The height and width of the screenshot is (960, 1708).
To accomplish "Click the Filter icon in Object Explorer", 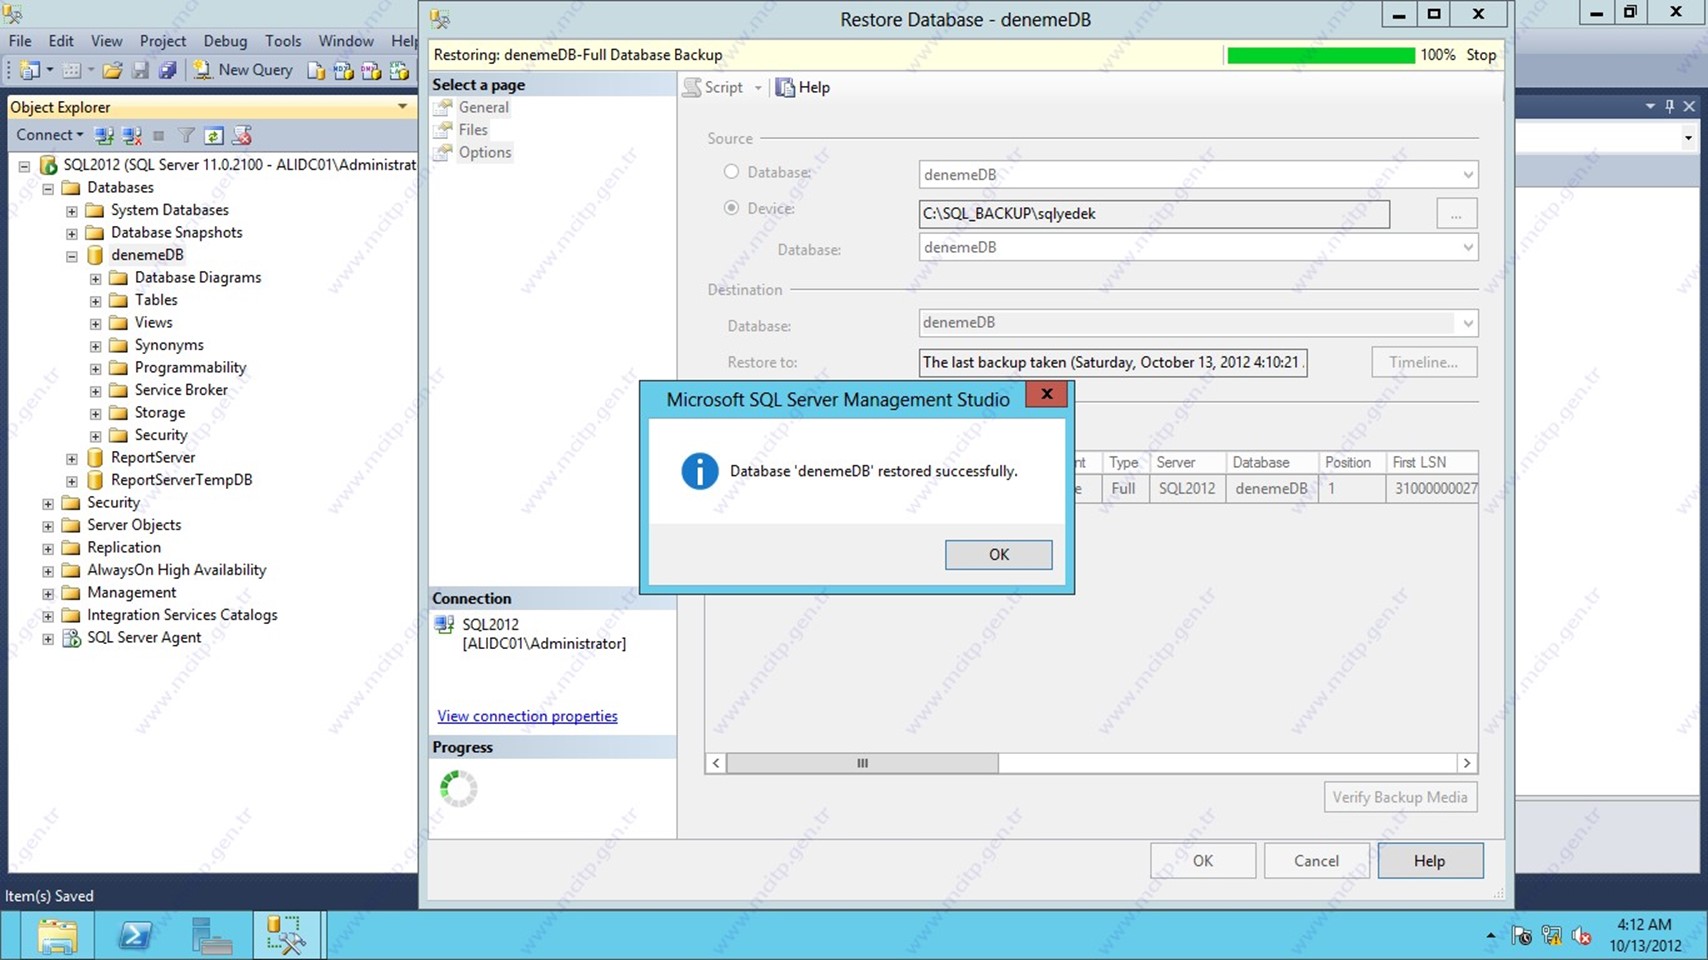I will [x=186, y=135].
